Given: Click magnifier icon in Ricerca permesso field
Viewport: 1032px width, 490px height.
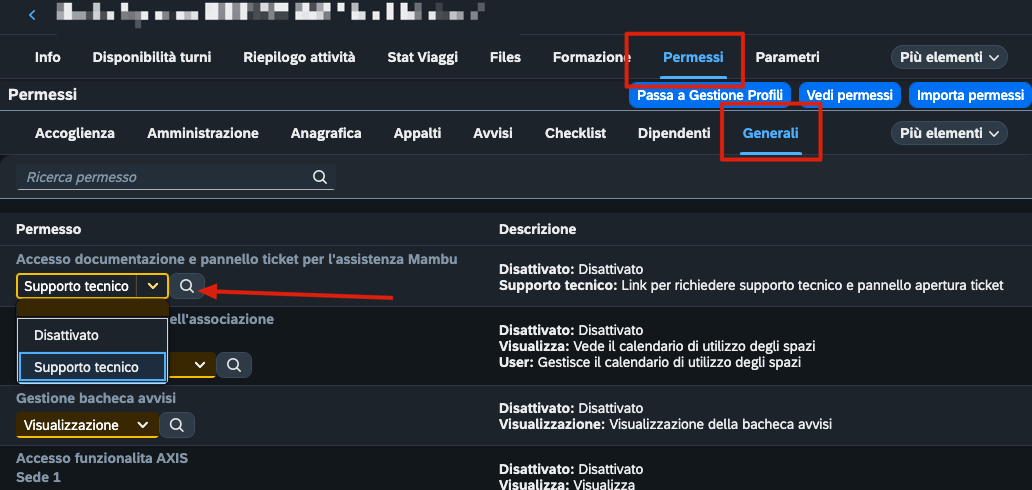Looking at the screenshot, I should pos(320,177).
